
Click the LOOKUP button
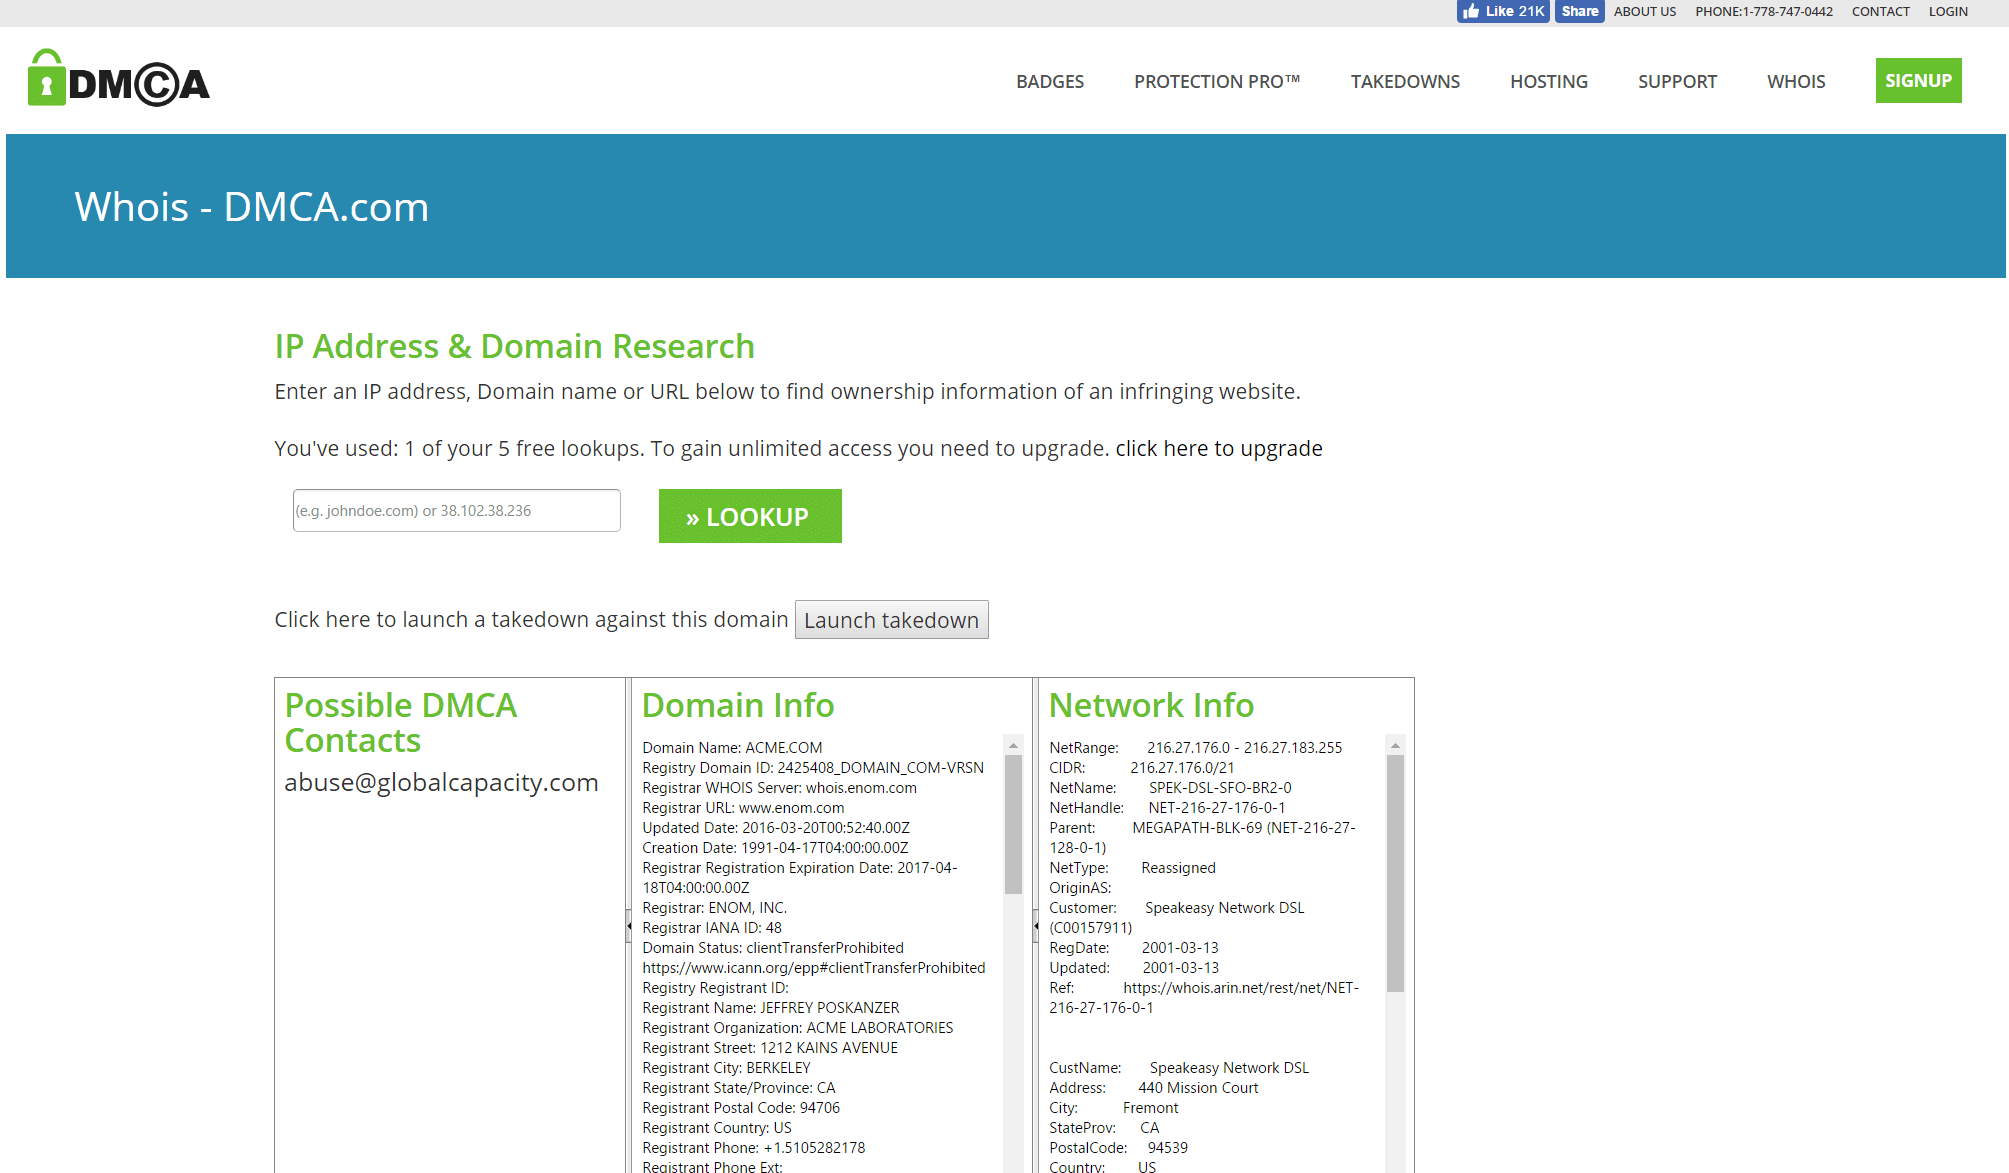[748, 515]
